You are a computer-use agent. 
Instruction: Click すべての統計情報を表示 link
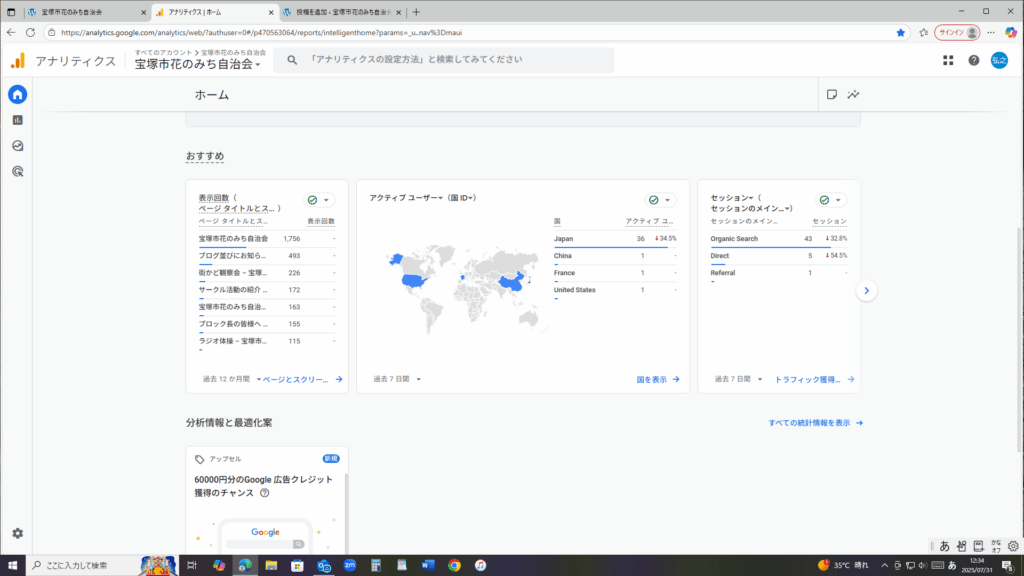(x=816, y=423)
